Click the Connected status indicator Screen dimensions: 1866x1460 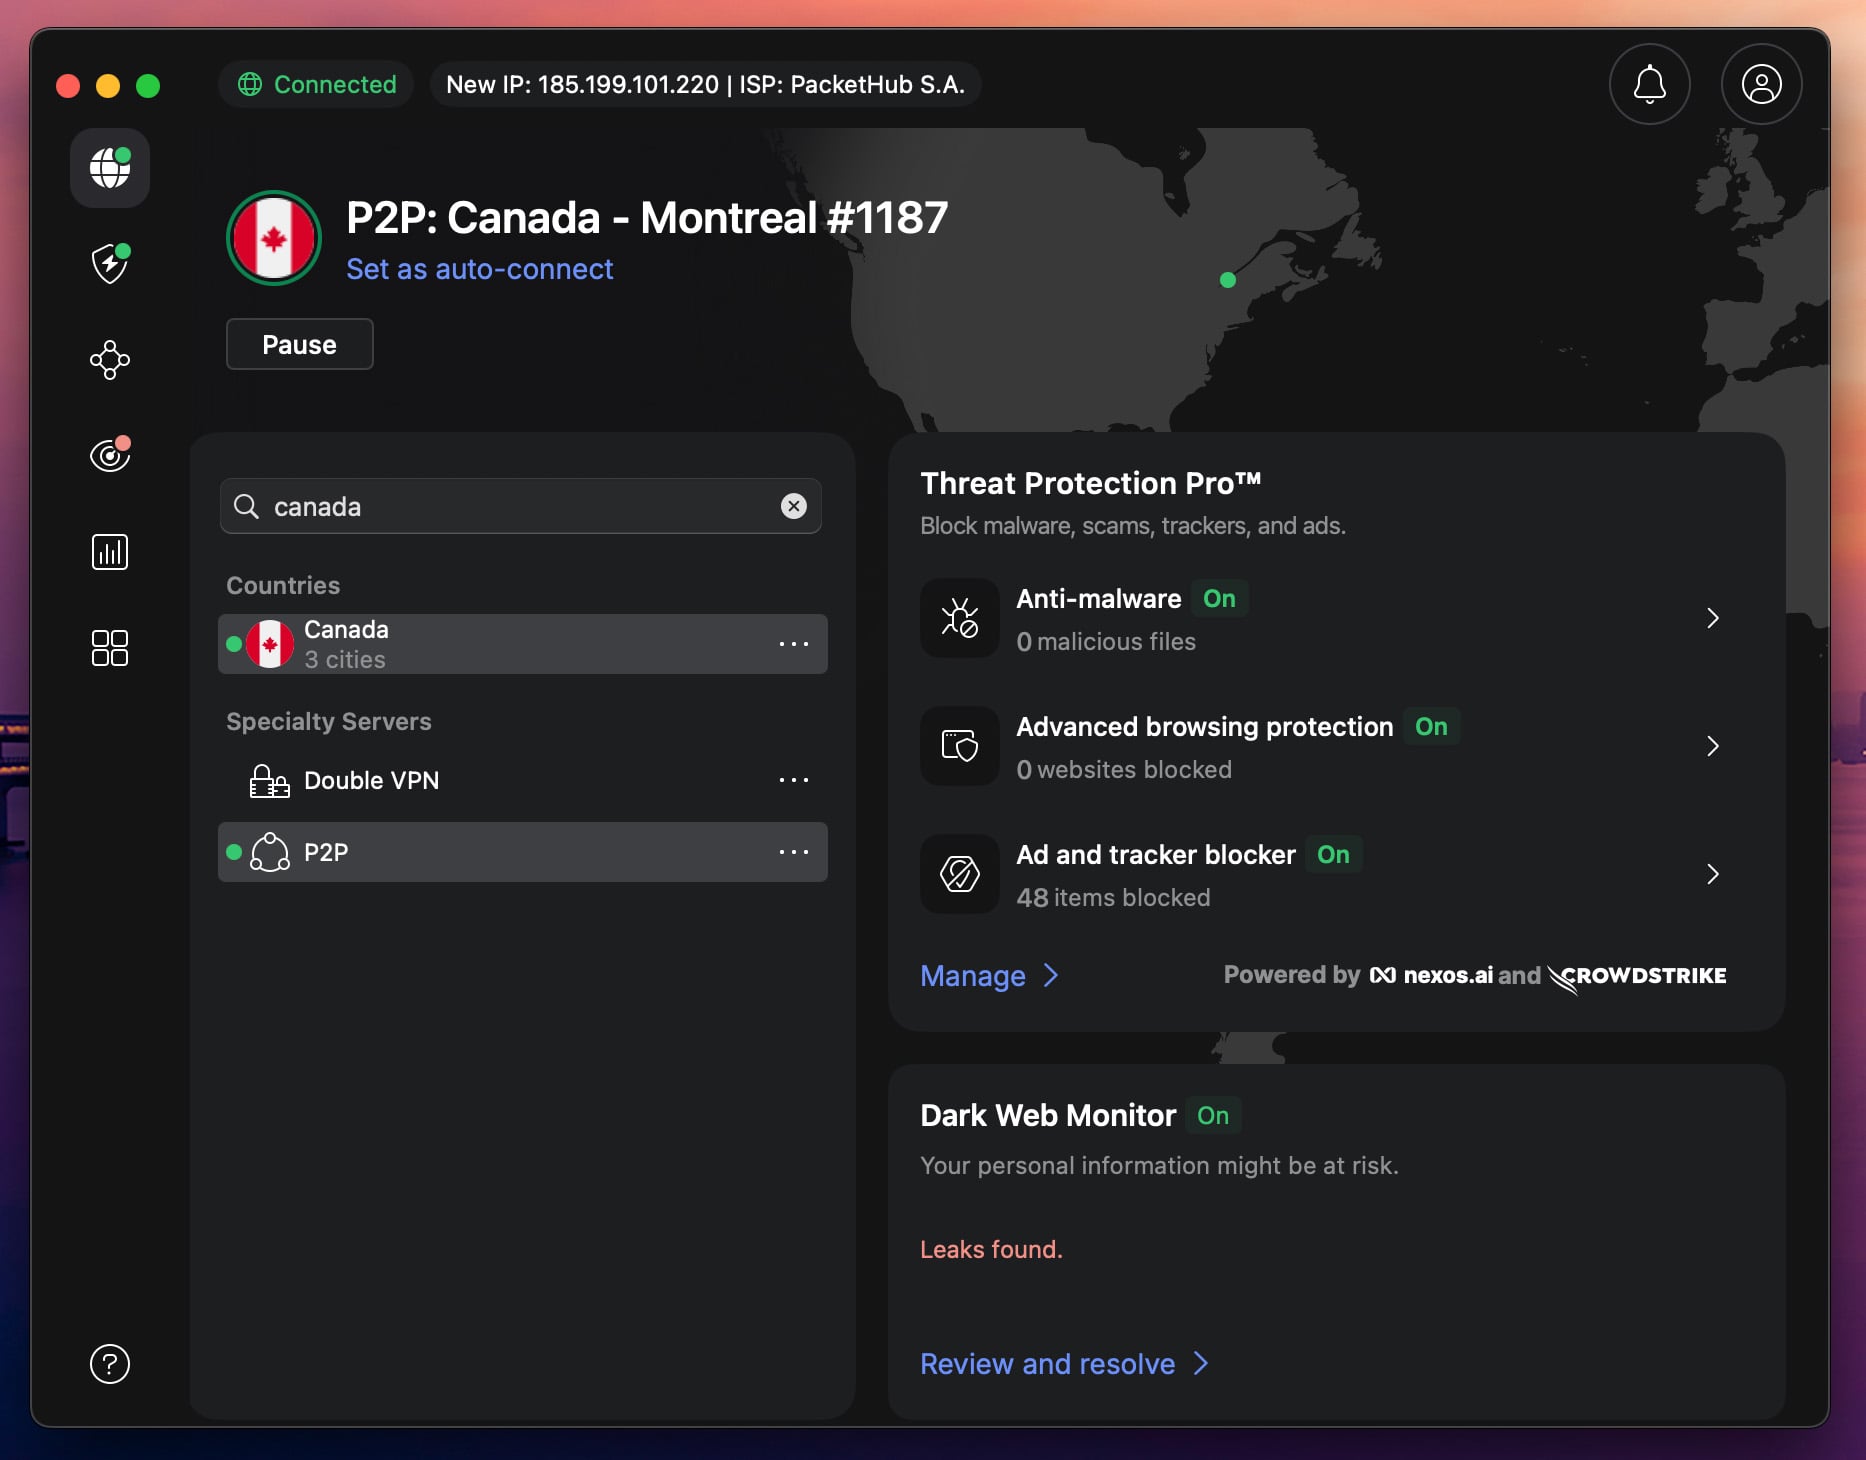point(315,84)
